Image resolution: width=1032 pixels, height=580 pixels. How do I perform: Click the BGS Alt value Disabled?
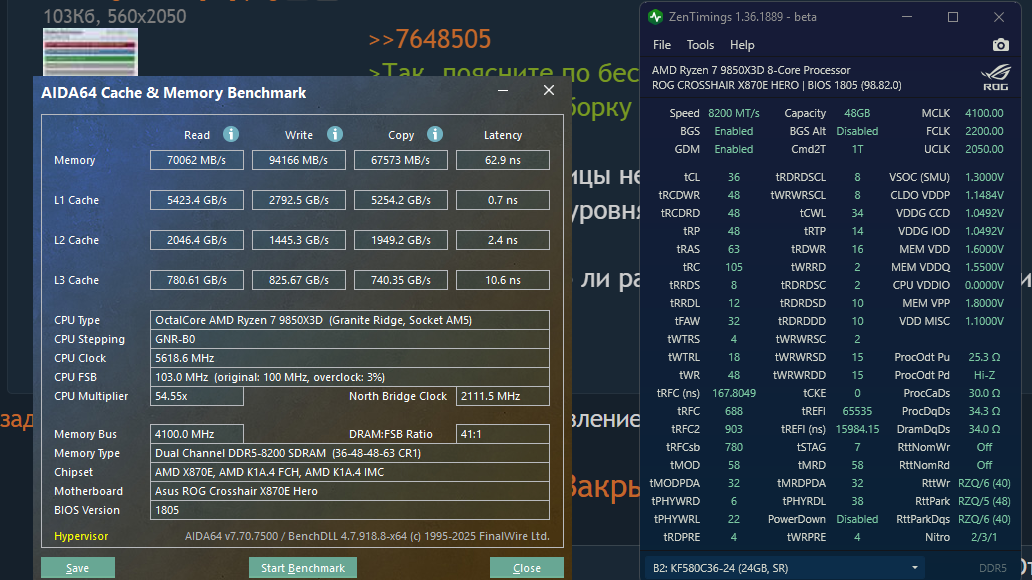[x=857, y=131]
